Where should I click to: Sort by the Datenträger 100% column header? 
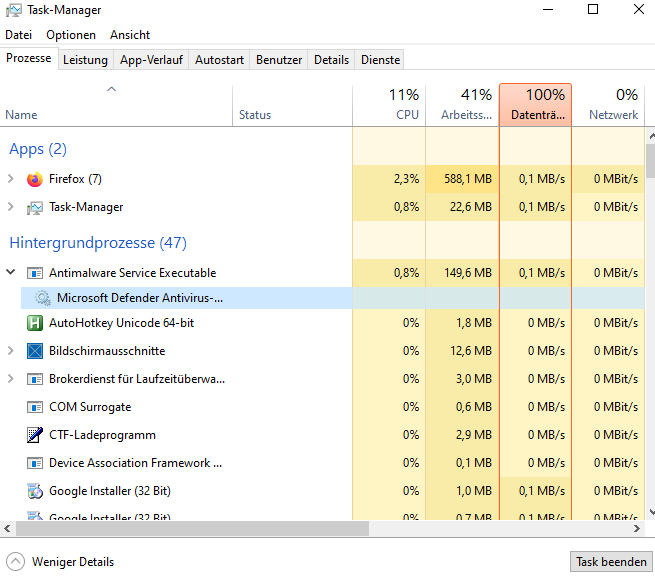click(x=536, y=105)
